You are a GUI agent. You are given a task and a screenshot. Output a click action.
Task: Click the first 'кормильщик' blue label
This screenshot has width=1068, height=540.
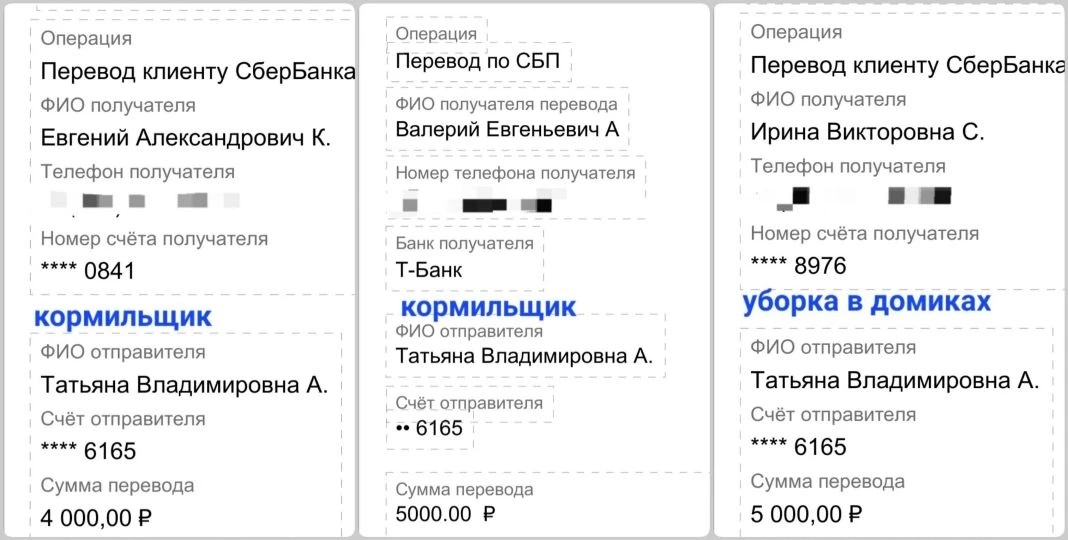click(122, 318)
